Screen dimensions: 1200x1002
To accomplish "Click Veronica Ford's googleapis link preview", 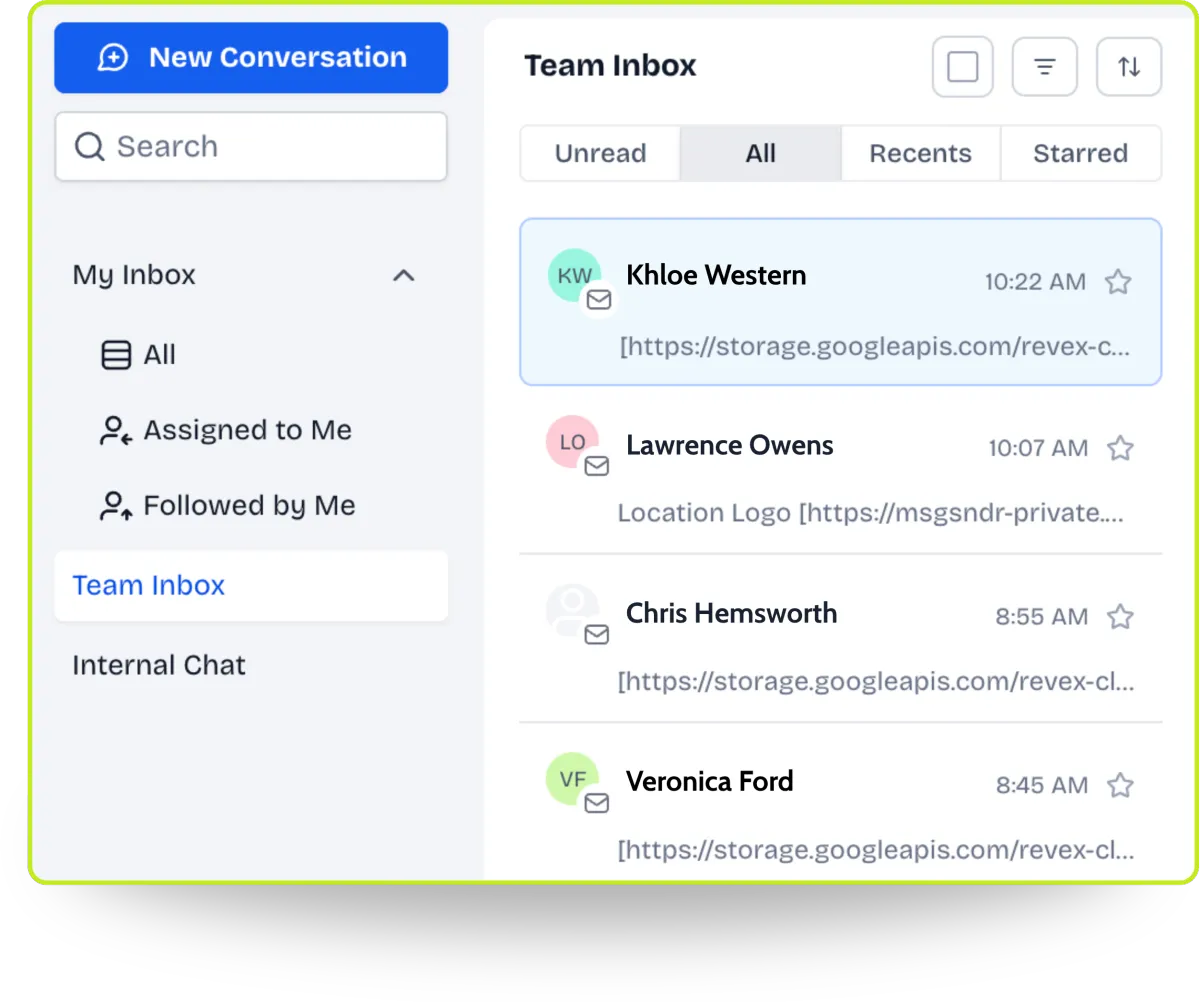I will (876, 851).
